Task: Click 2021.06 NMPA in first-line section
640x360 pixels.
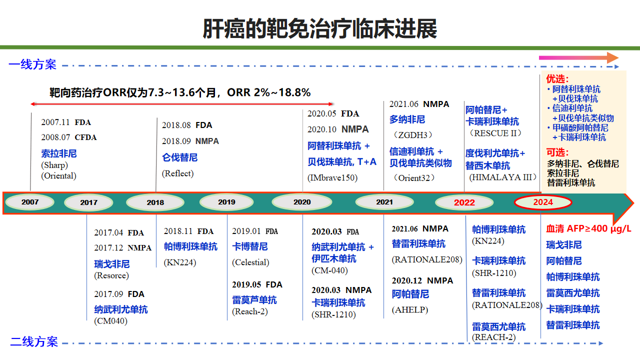Action: click(419, 104)
